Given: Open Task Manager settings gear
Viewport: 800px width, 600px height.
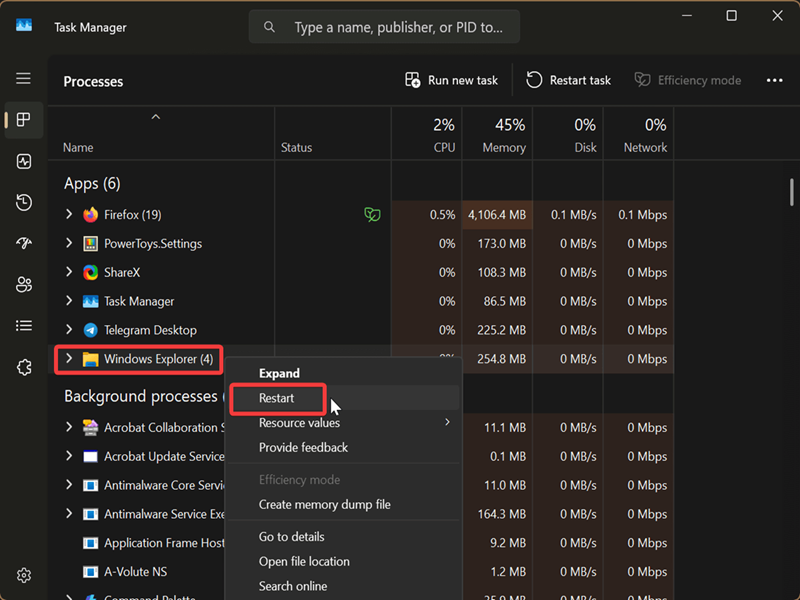Looking at the screenshot, I should [x=24, y=575].
